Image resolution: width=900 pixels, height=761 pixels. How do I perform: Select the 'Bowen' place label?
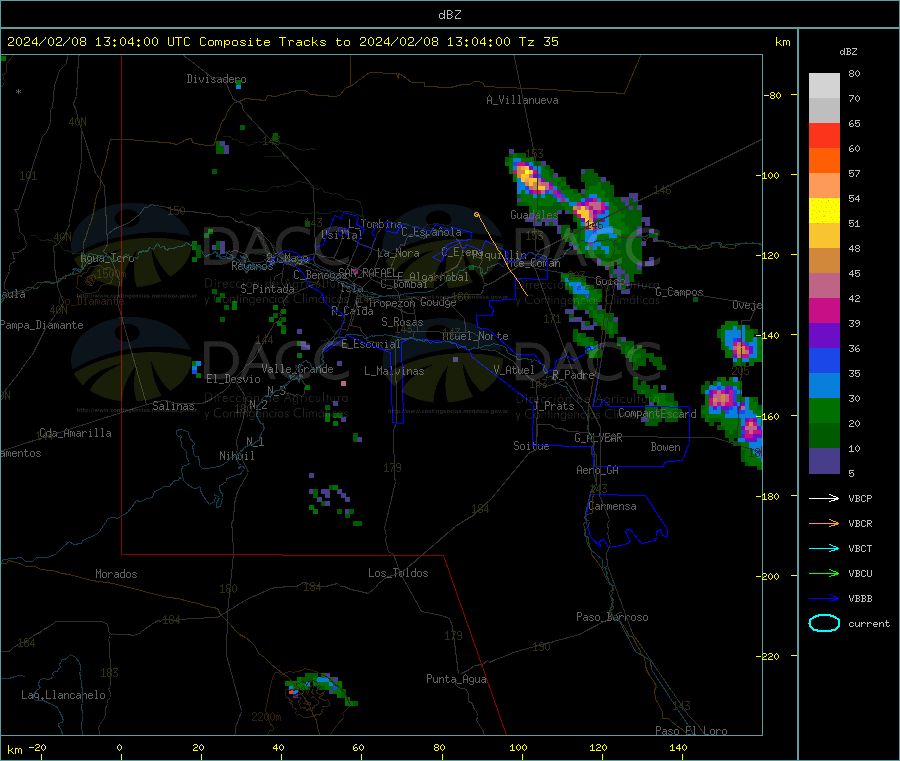[x=665, y=447]
